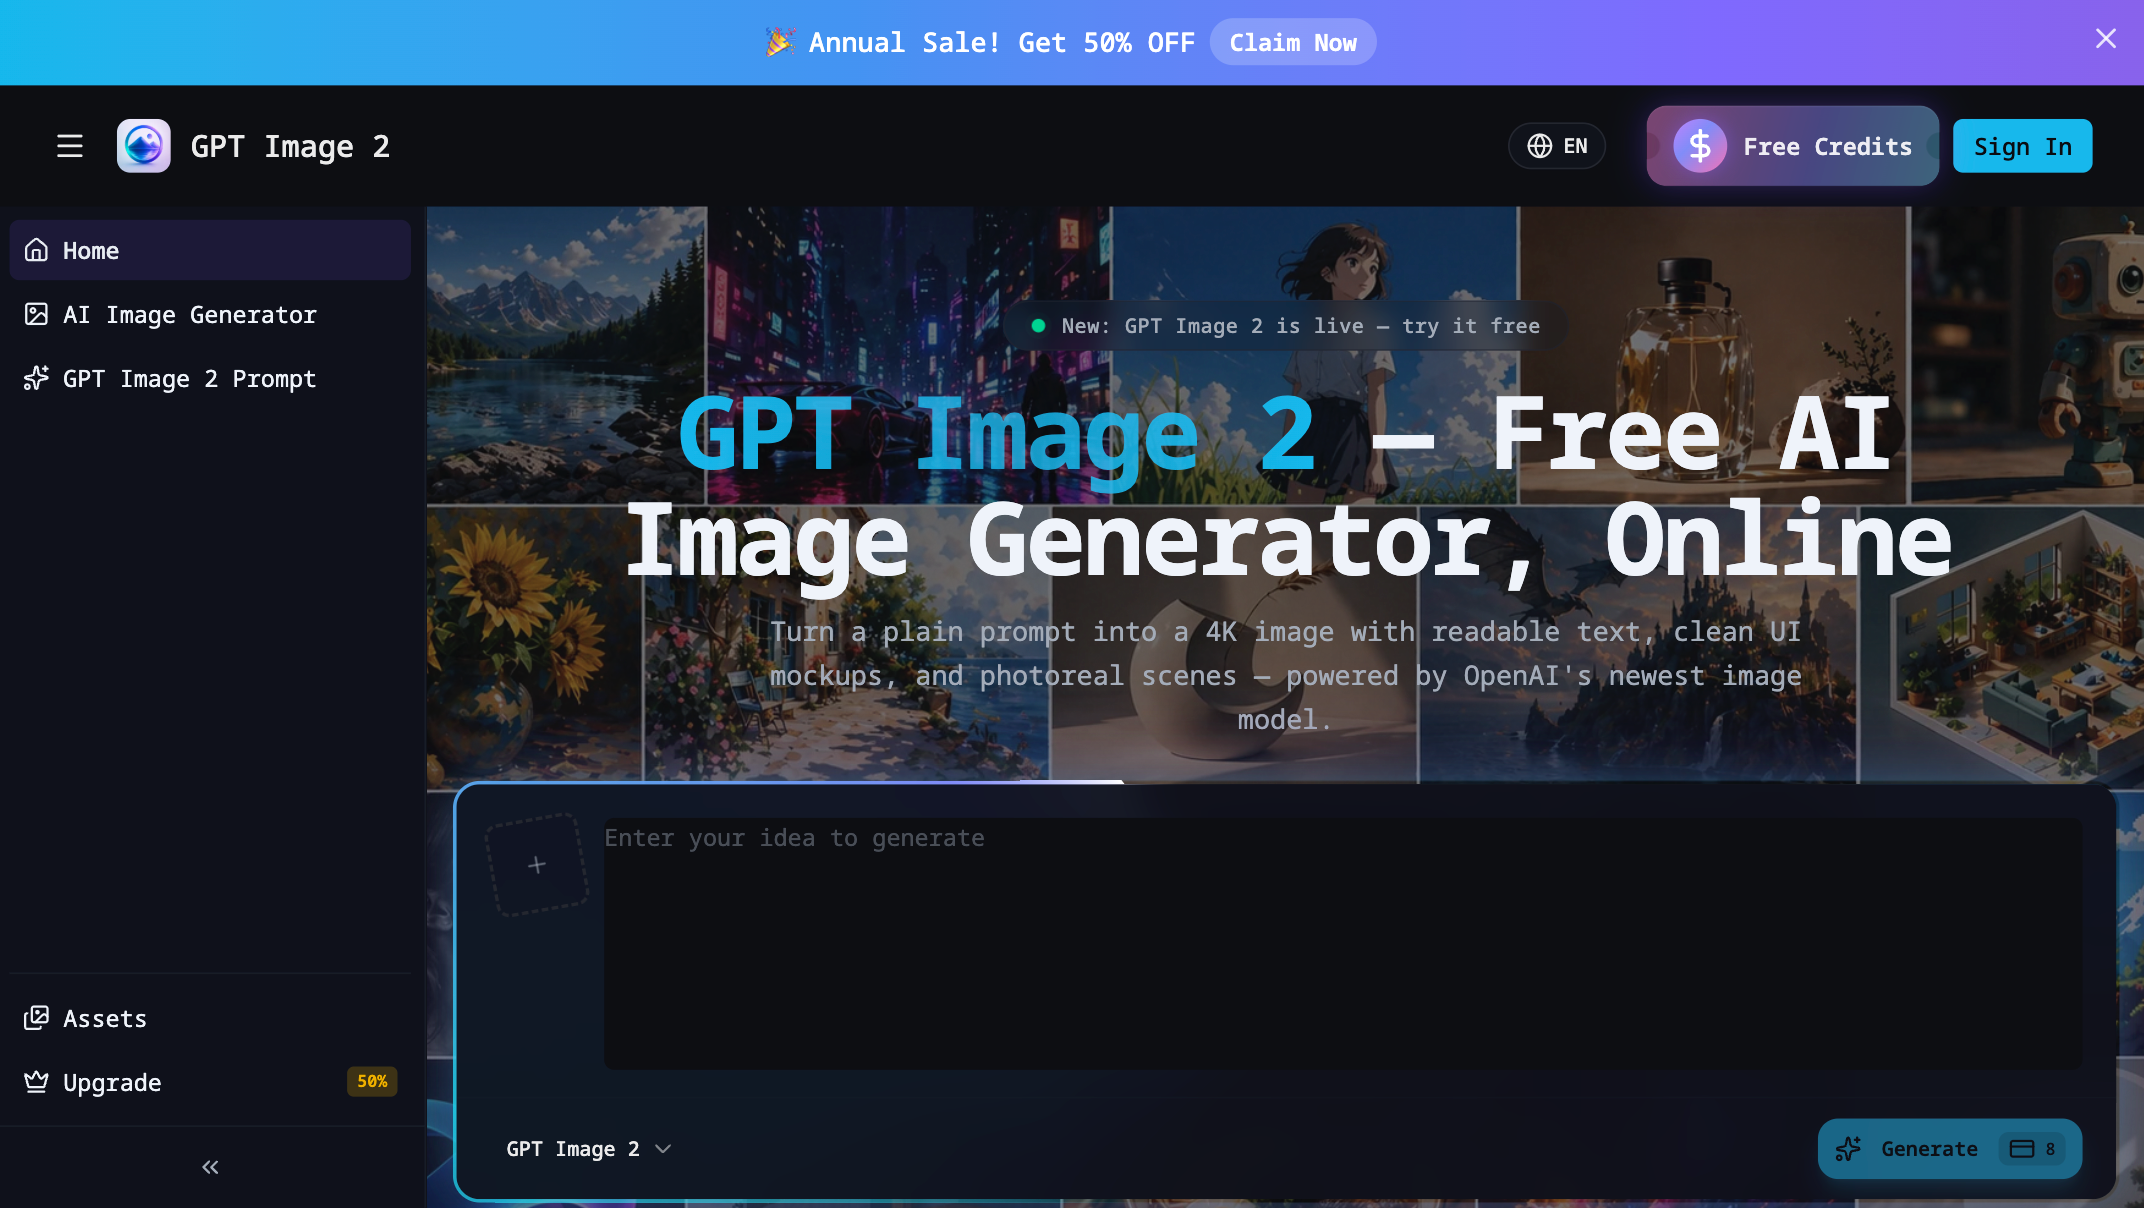Collapse the sidebar with double chevron
2144x1208 pixels.
[210, 1167]
